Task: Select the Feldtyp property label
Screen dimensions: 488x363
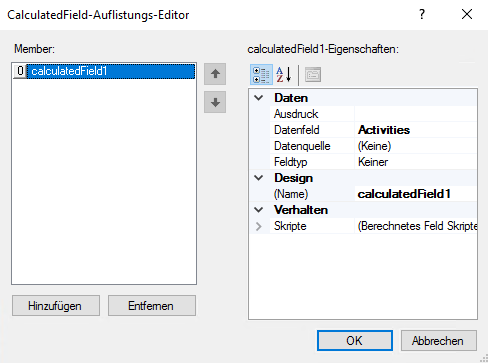Action: 290,162
